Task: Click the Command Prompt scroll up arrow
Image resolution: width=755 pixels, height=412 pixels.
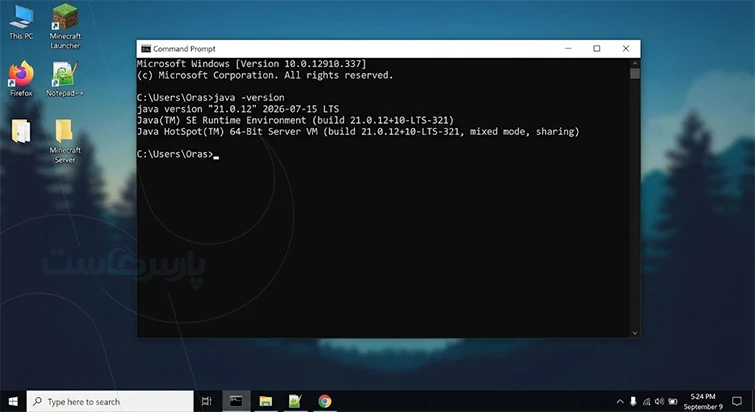Action: (635, 63)
